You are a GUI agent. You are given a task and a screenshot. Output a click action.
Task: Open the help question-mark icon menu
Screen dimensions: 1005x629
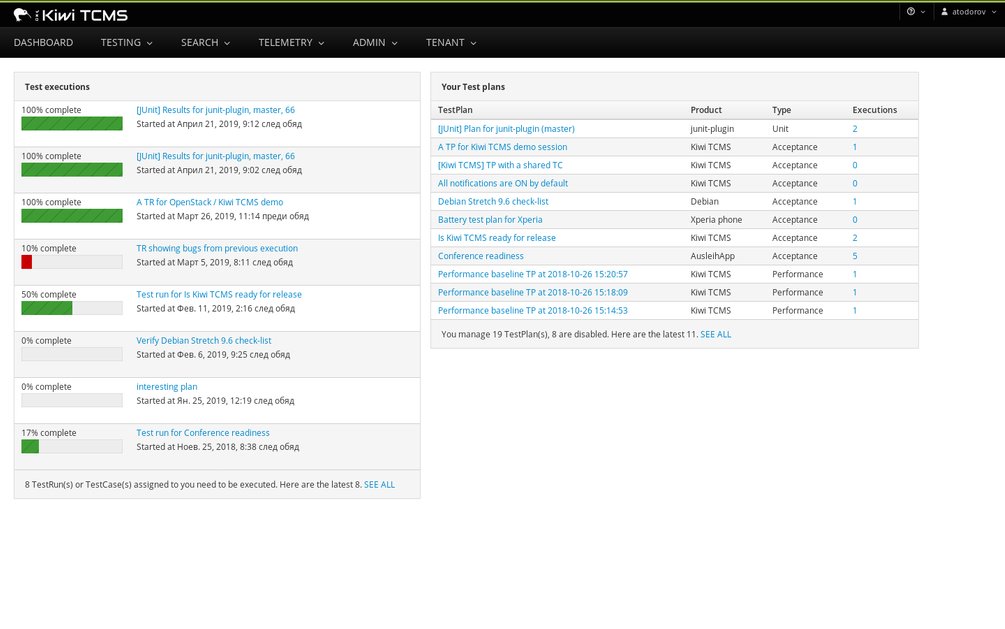pos(916,12)
